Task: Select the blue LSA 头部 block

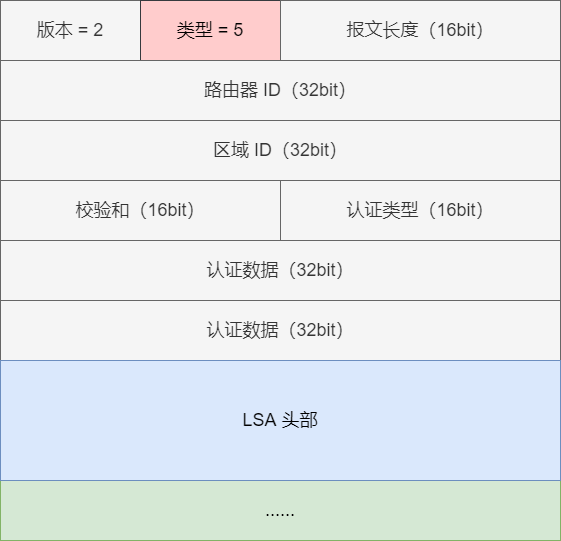Action: click(x=280, y=420)
